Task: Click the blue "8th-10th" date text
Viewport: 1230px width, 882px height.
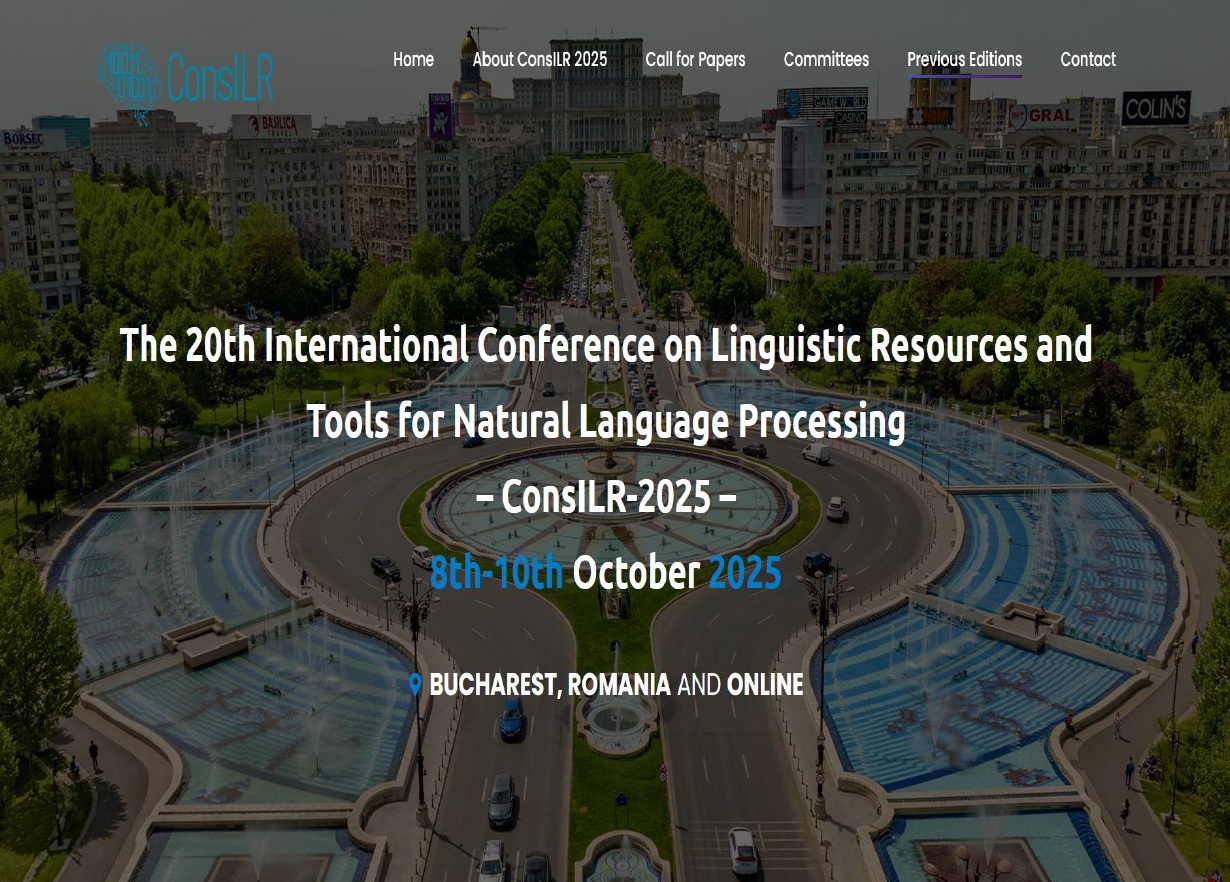Action: (496, 573)
